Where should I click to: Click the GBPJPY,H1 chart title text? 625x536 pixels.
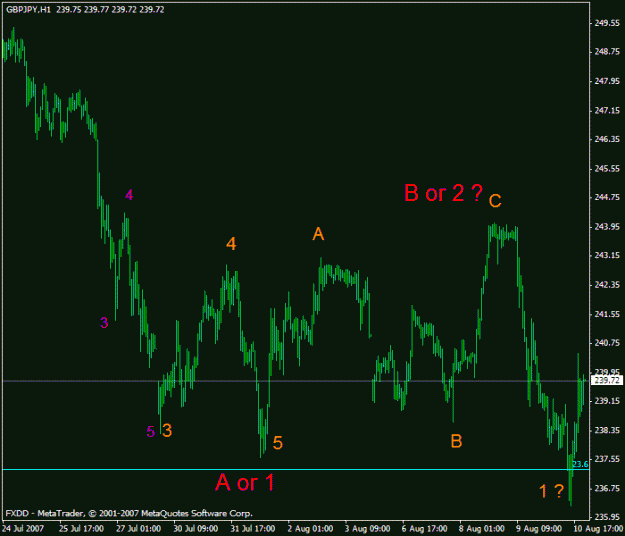click(28, 10)
